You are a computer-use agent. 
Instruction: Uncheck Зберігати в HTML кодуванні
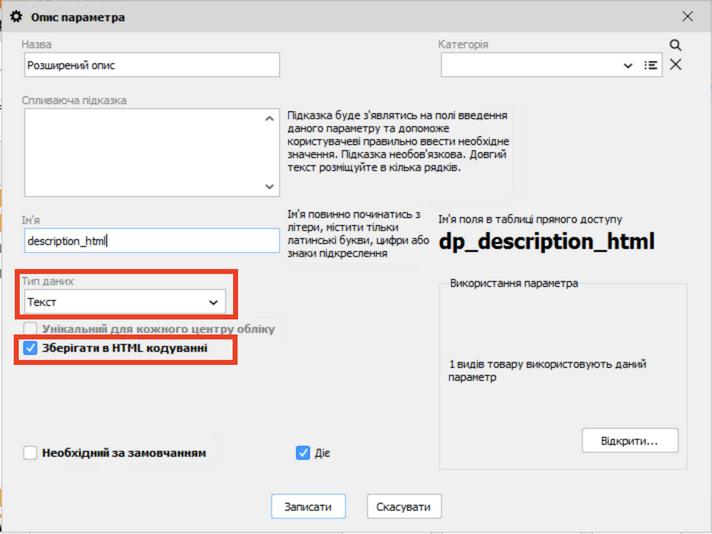[30, 349]
